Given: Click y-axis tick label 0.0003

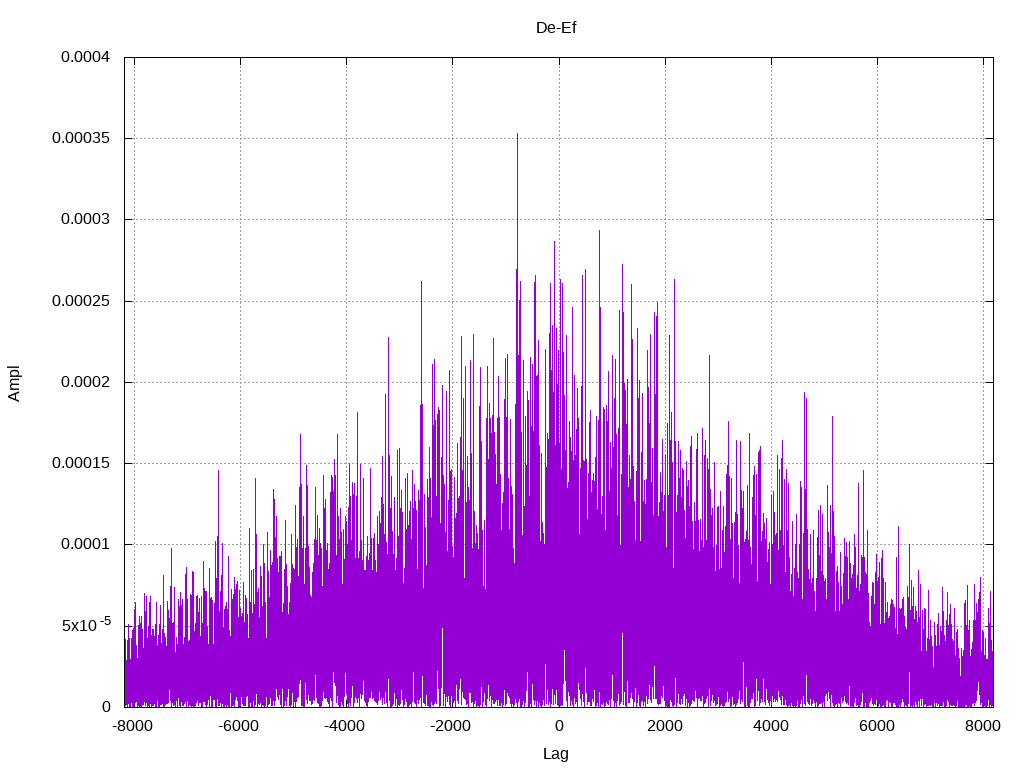Looking at the screenshot, I should coord(86,219).
